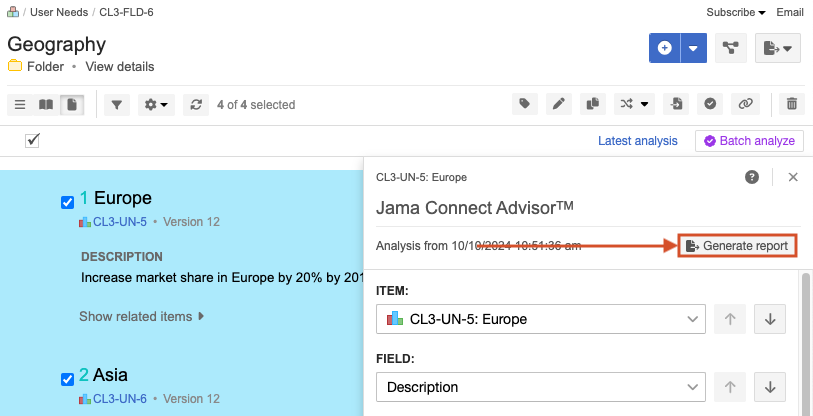The image size is (813, 416).
Task: Click the CL3-FLD-6 breadcrumb
Action: [x=127, y=12]
